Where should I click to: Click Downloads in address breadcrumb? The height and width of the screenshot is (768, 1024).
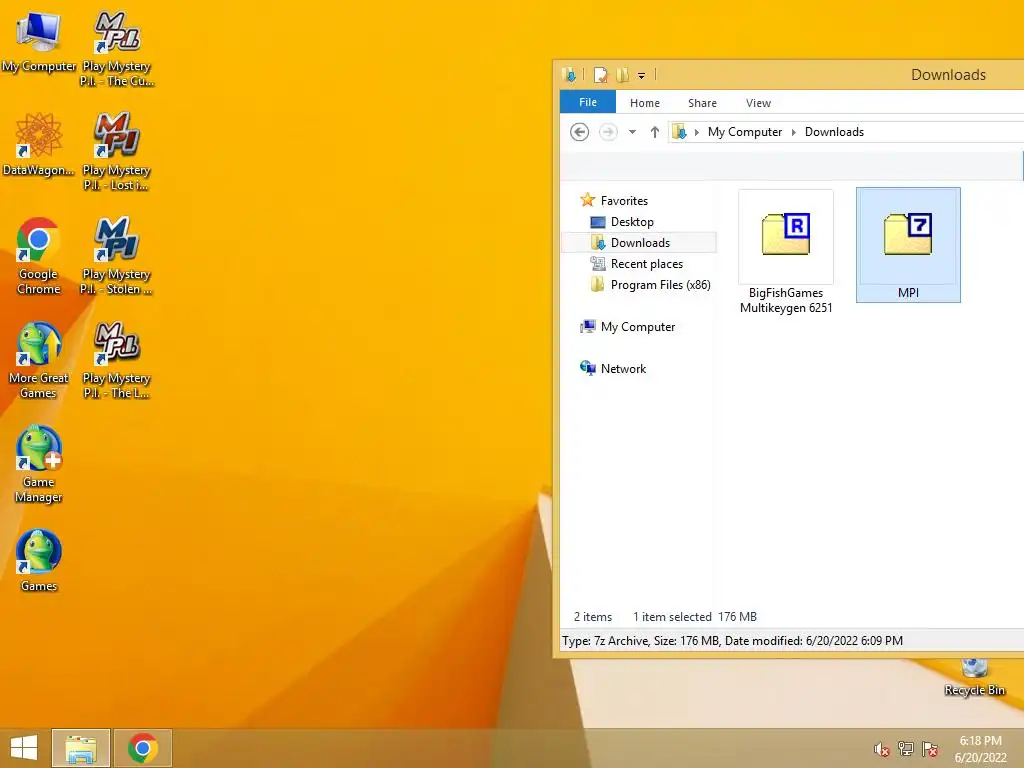coord(834,132)
